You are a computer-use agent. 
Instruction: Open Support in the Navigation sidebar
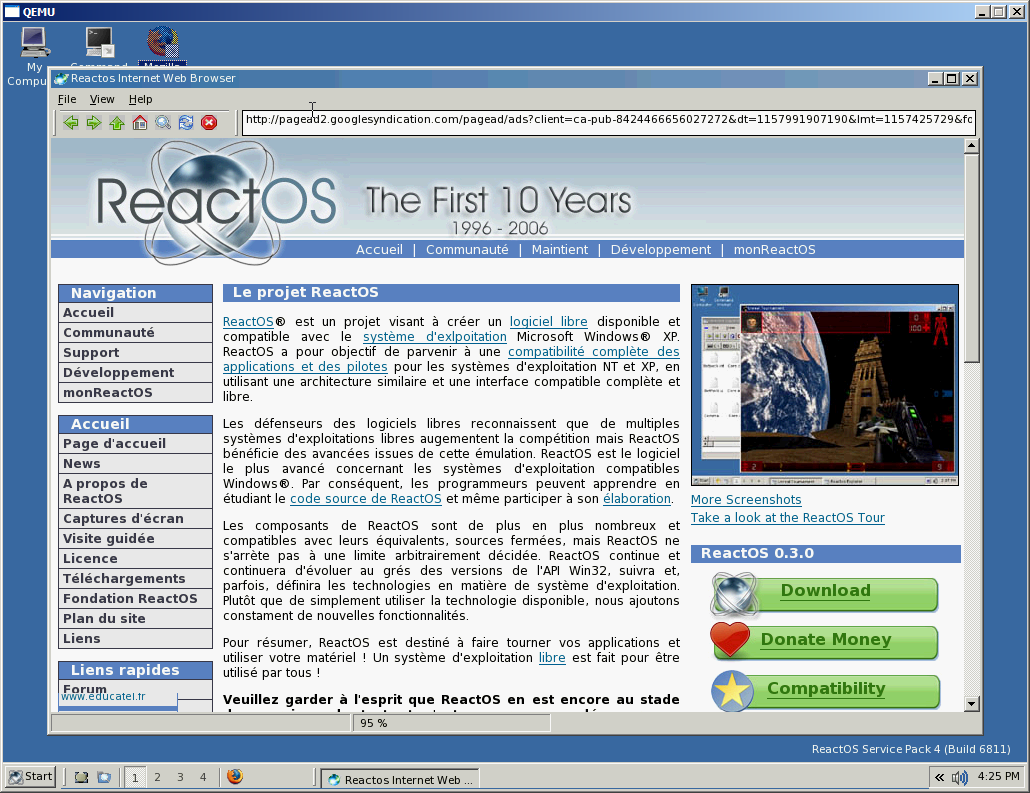[135, 353]
